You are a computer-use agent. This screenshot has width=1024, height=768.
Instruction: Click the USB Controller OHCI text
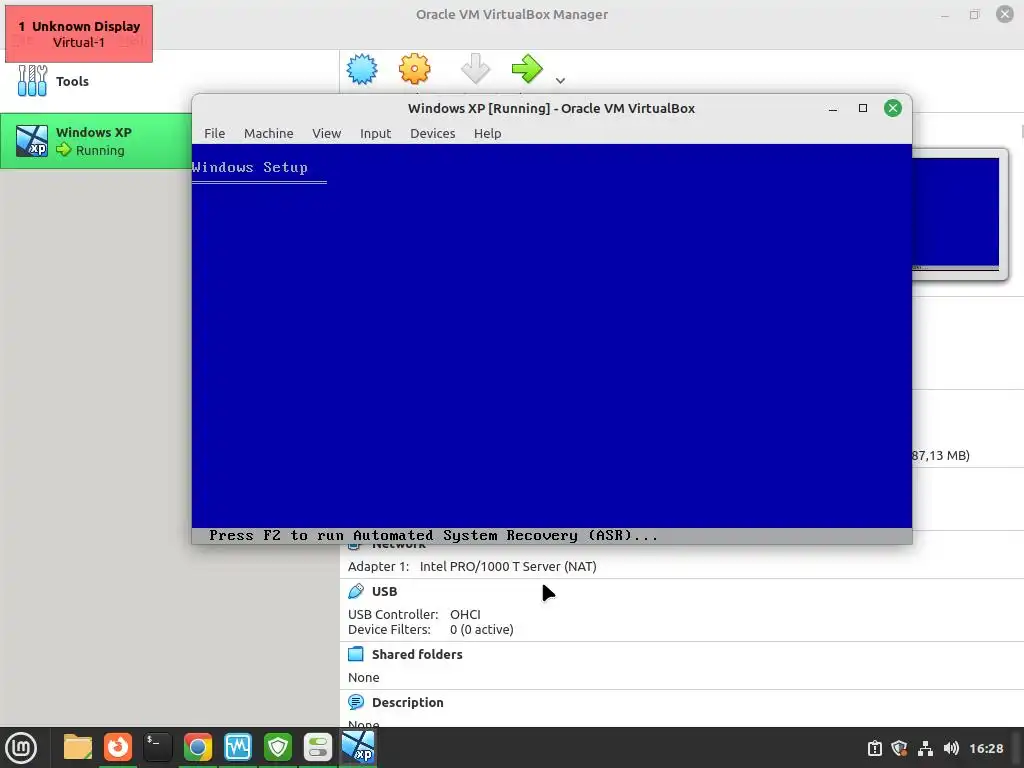414,615
